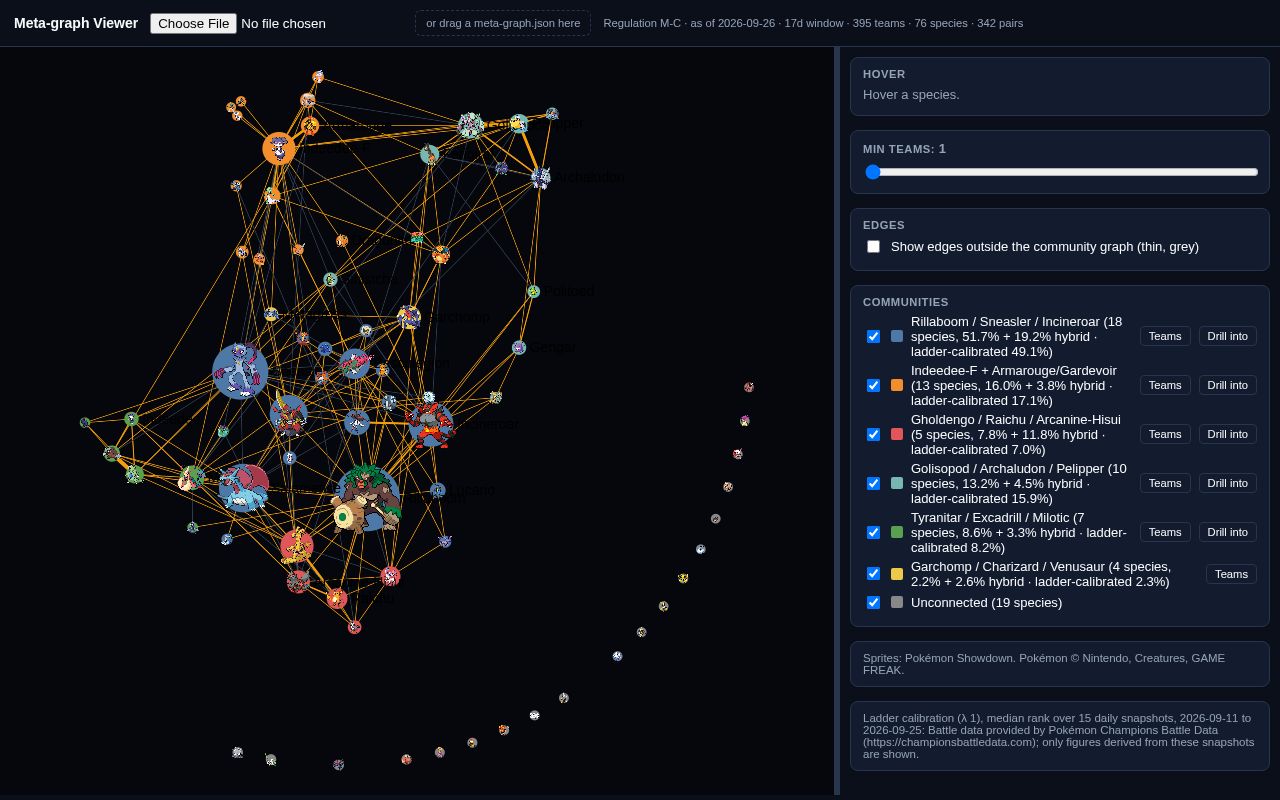Viewport: 1280px width, 800px height.
Task: Click the yellow Garchomp community color swatch
Action: (897, 574)
